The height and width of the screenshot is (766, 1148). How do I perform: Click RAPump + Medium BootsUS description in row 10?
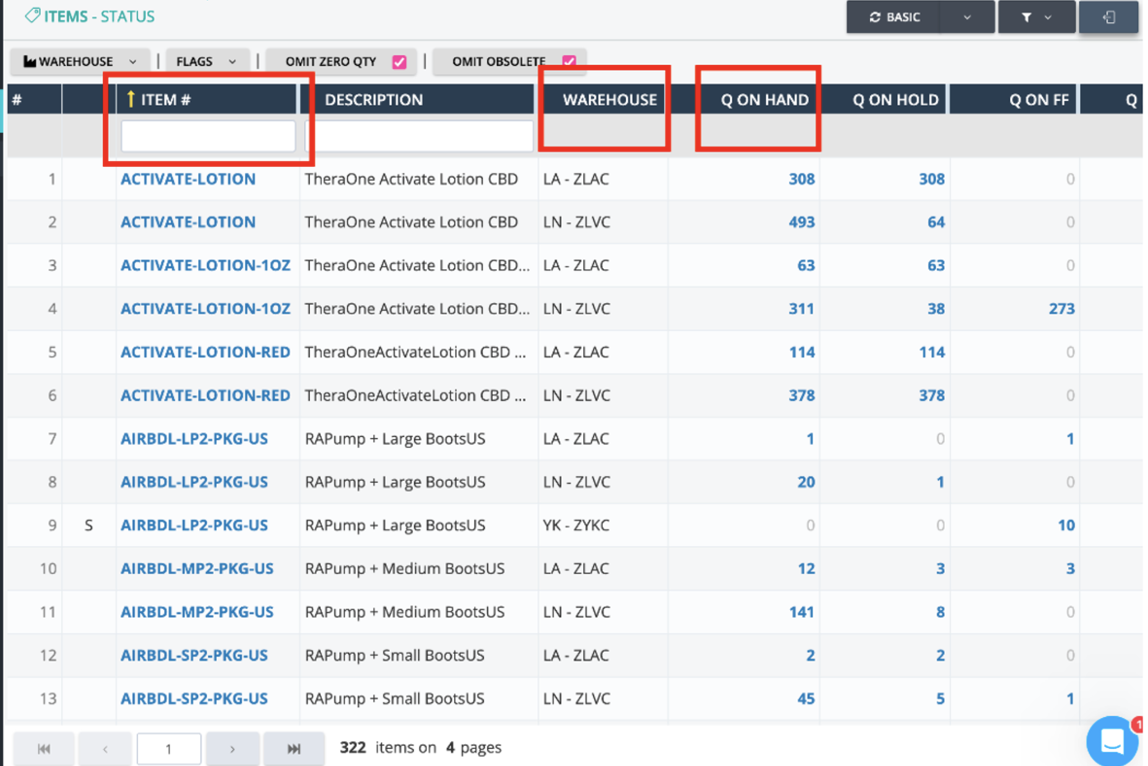(x=405, y=568)
